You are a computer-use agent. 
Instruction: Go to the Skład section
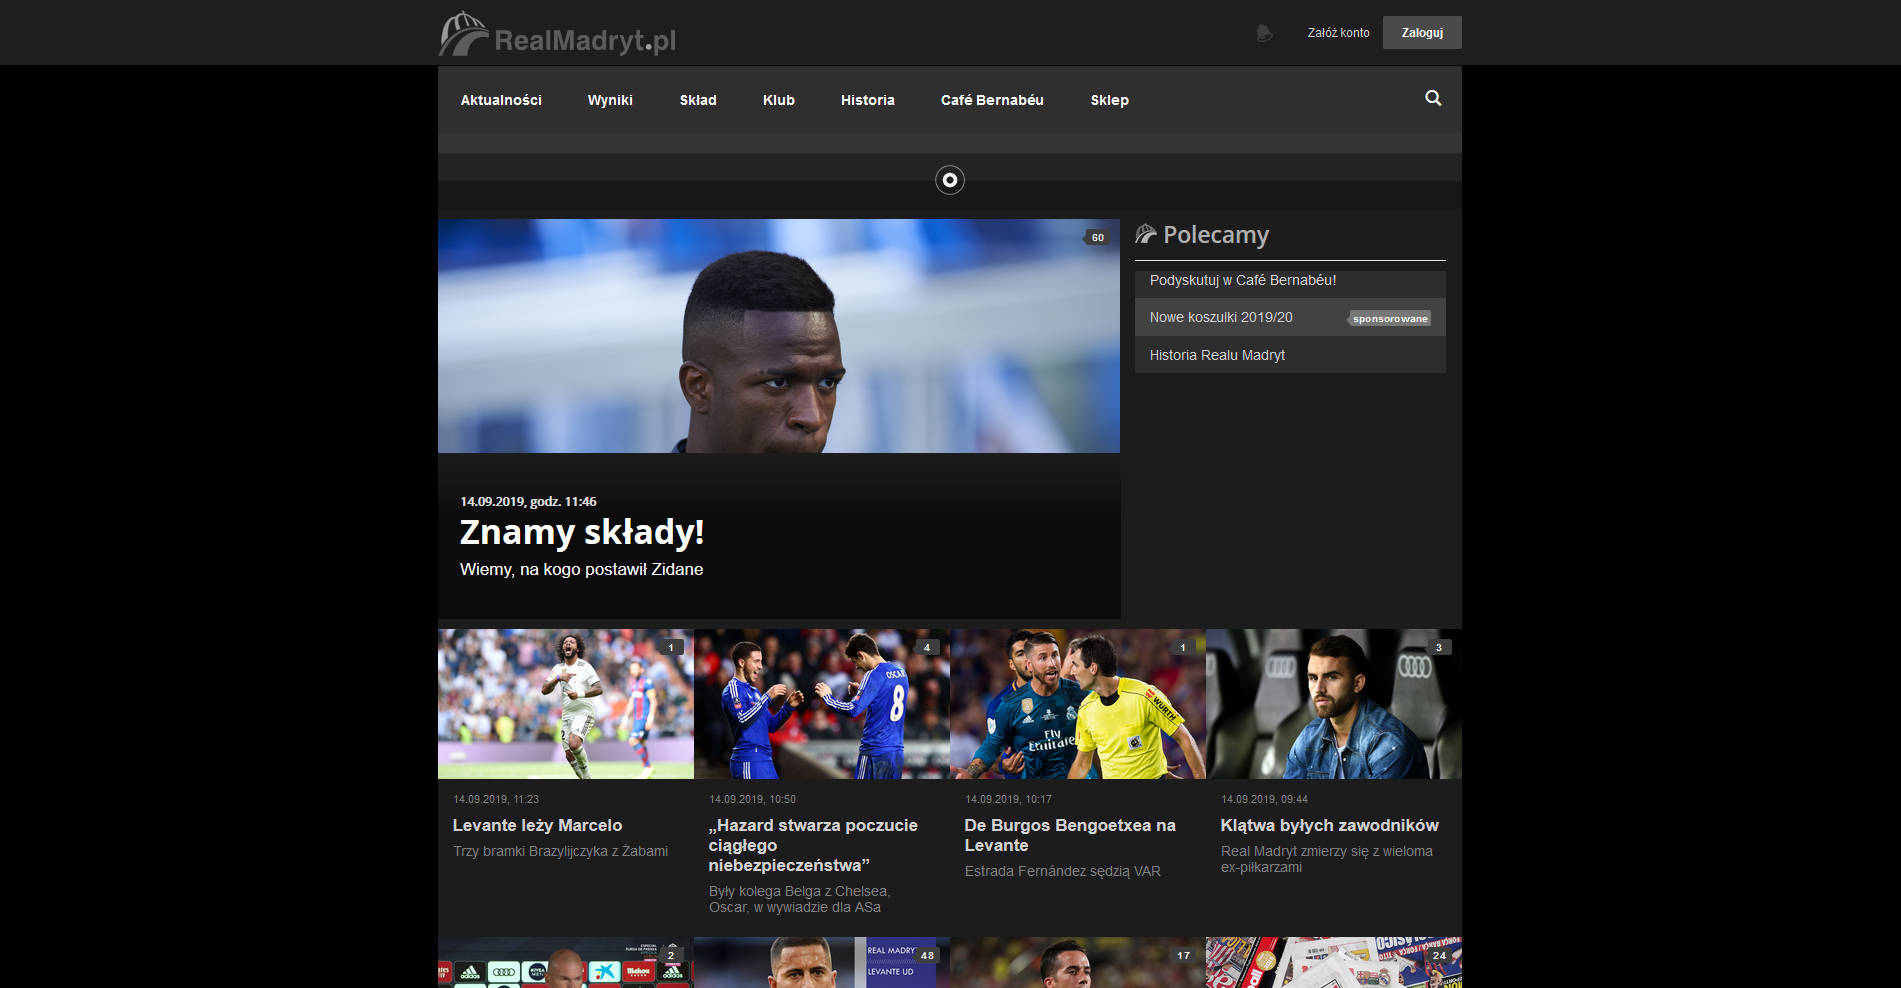point(698,100)
